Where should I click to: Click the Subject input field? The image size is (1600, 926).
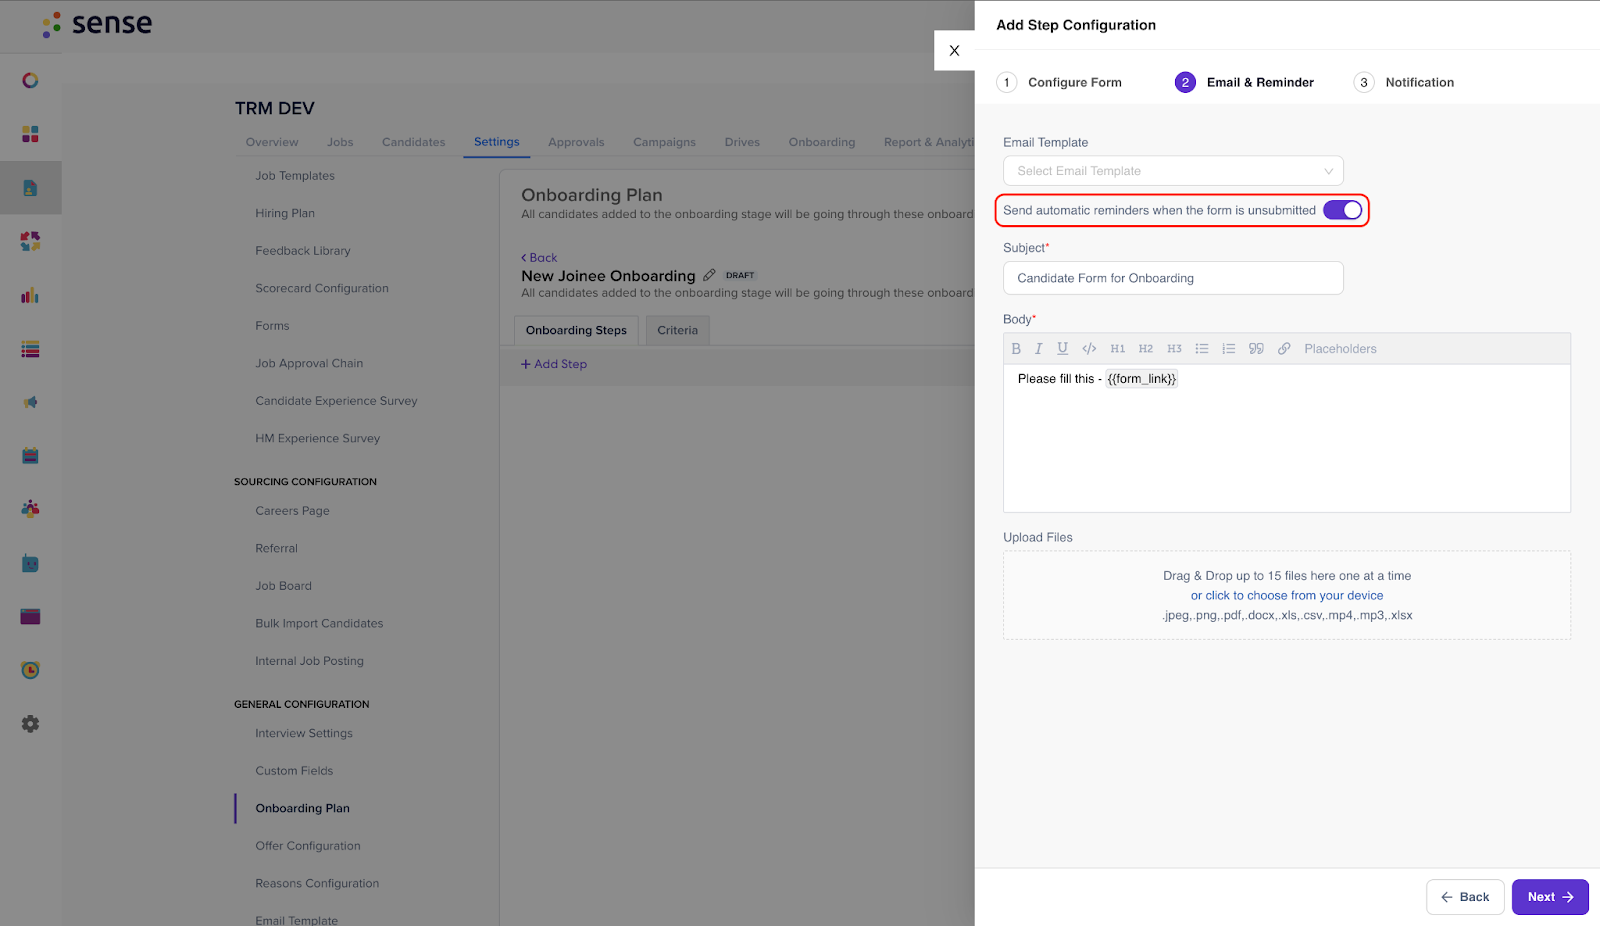(x=1172, y=278)
